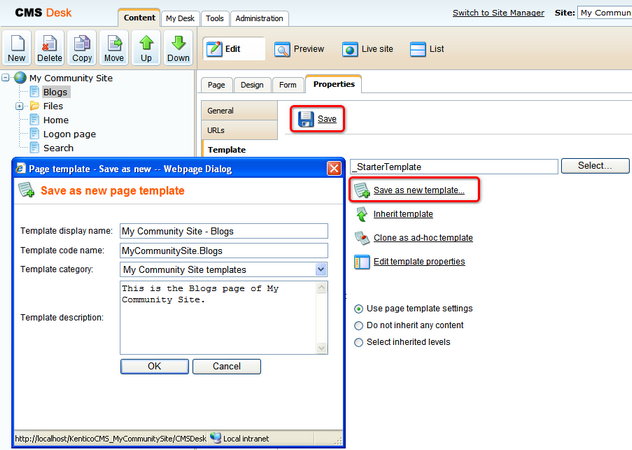Screen dimensions: 632x450
Task: Click the Blogs page icon in tree
Action: click(35, 92)
